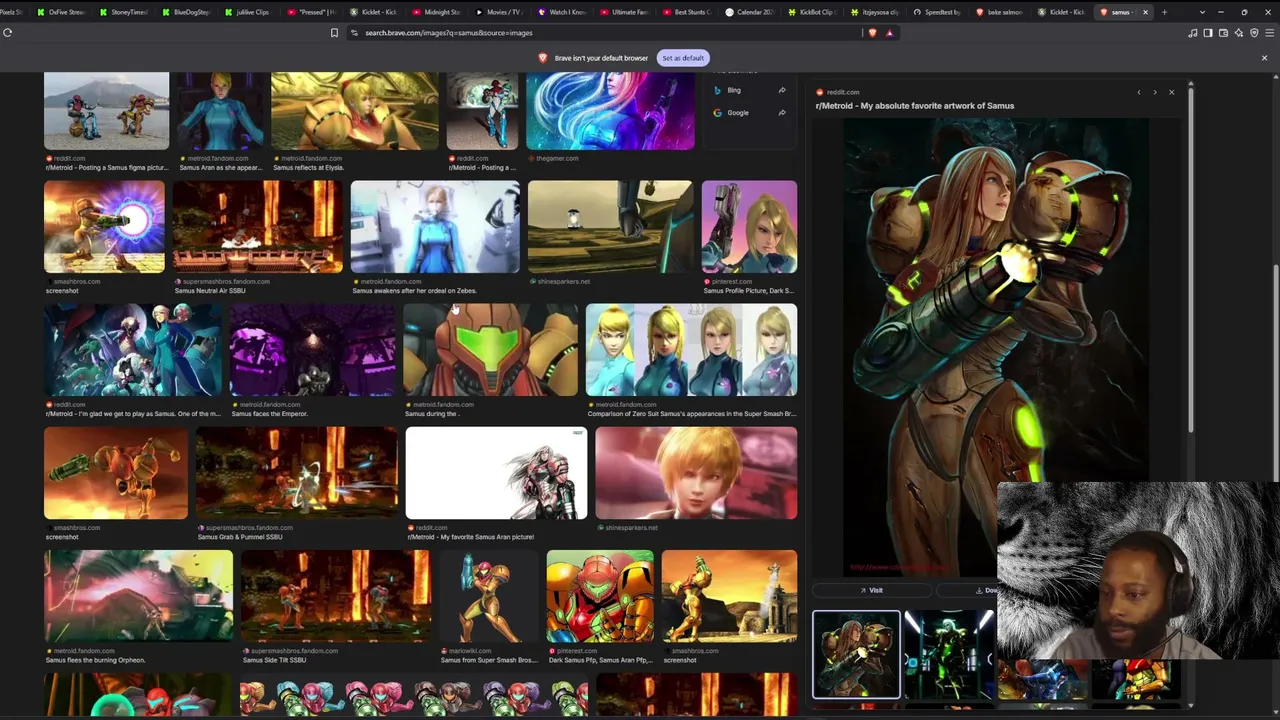Open a new browser tab

tap(1164, 12)
